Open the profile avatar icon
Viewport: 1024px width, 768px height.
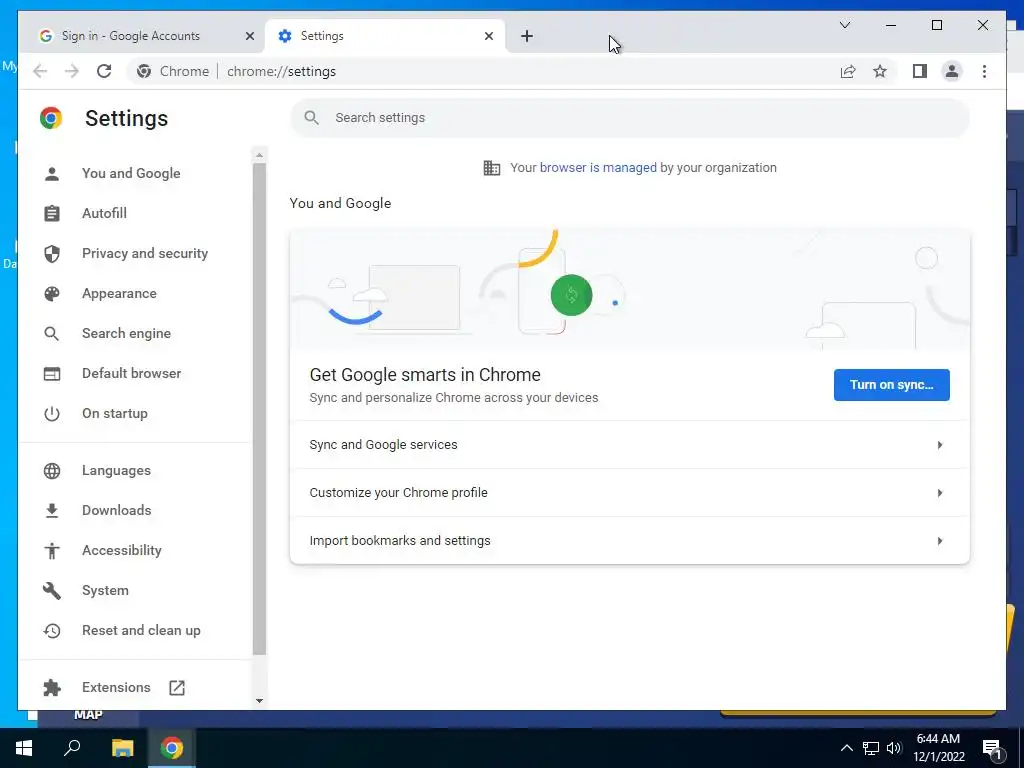(x=952, y=71)
